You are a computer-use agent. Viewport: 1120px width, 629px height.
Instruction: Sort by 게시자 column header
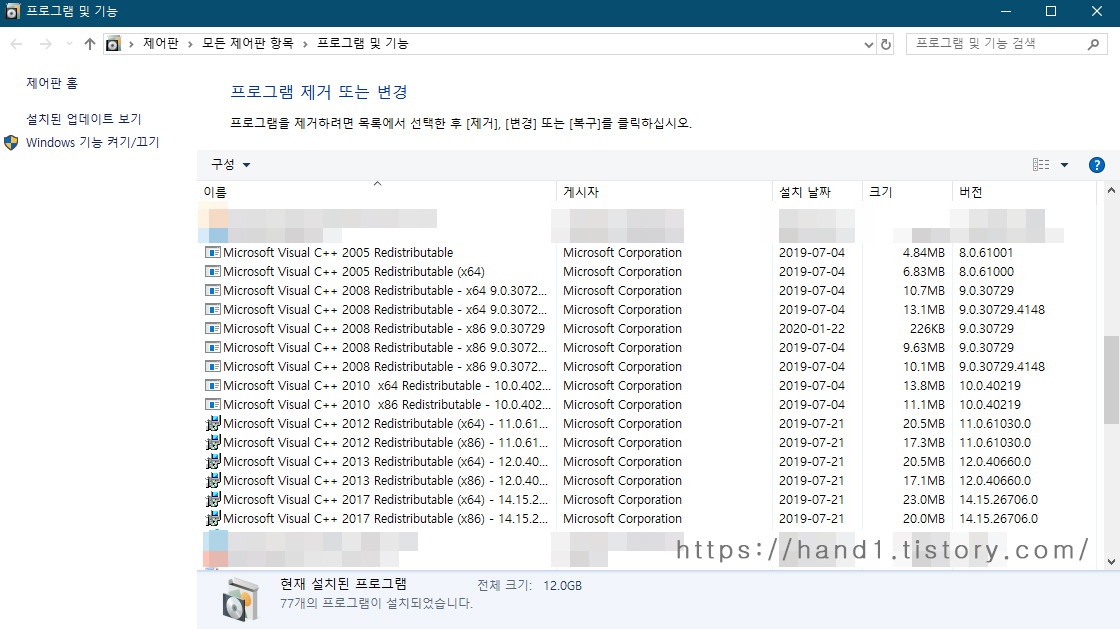click(664, 192)
